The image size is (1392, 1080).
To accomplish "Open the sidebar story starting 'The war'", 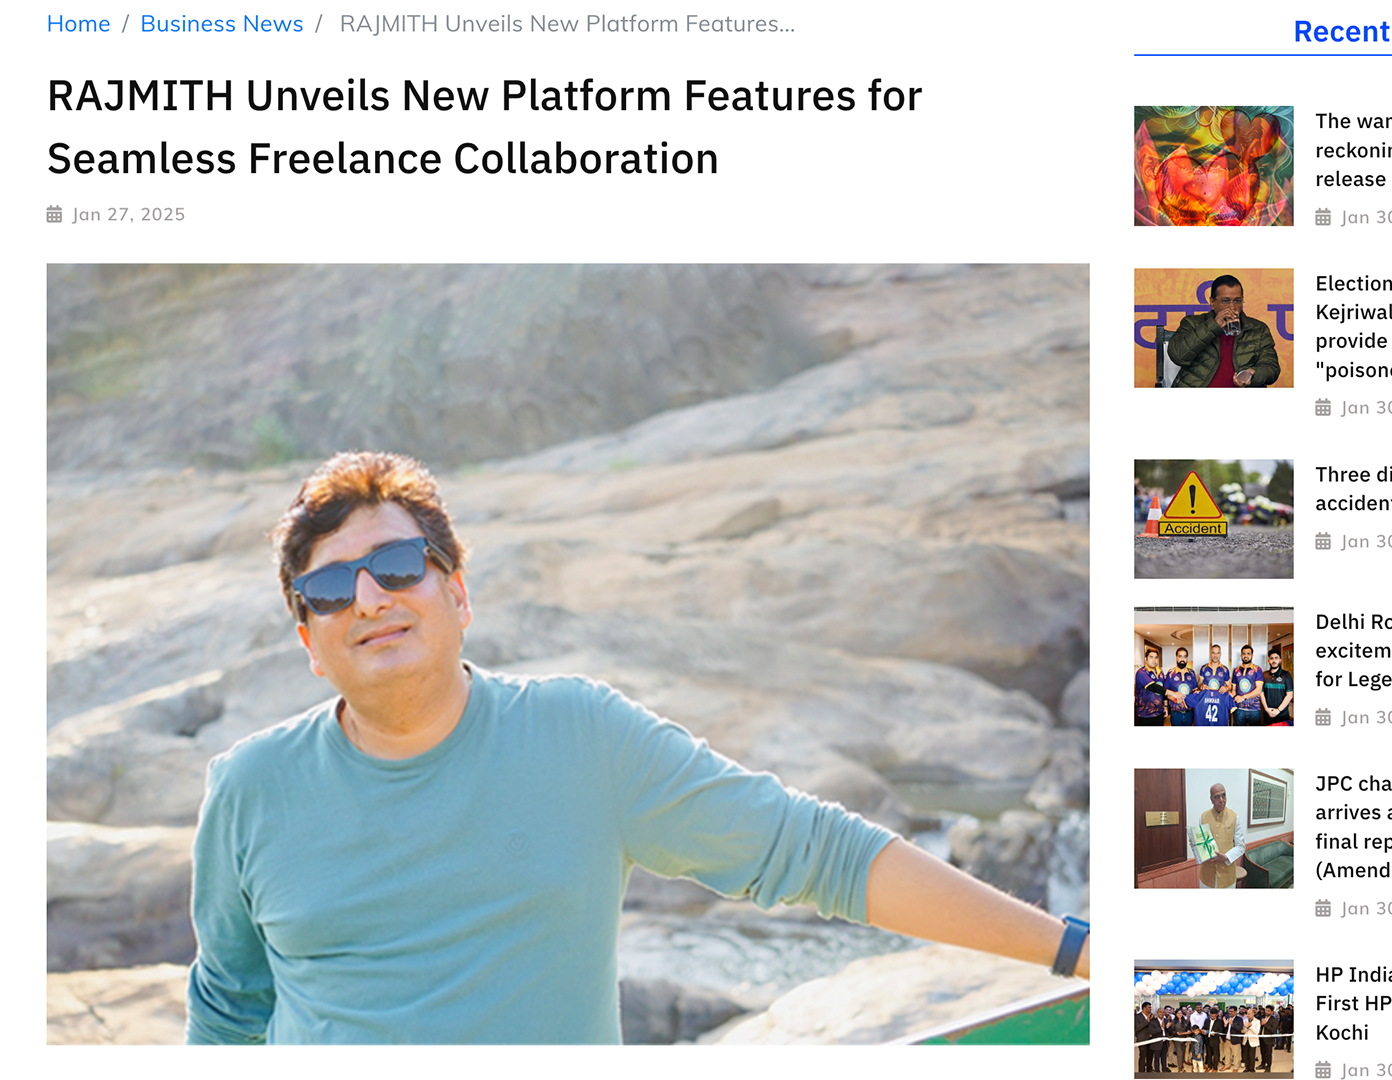I will 1353,150.
